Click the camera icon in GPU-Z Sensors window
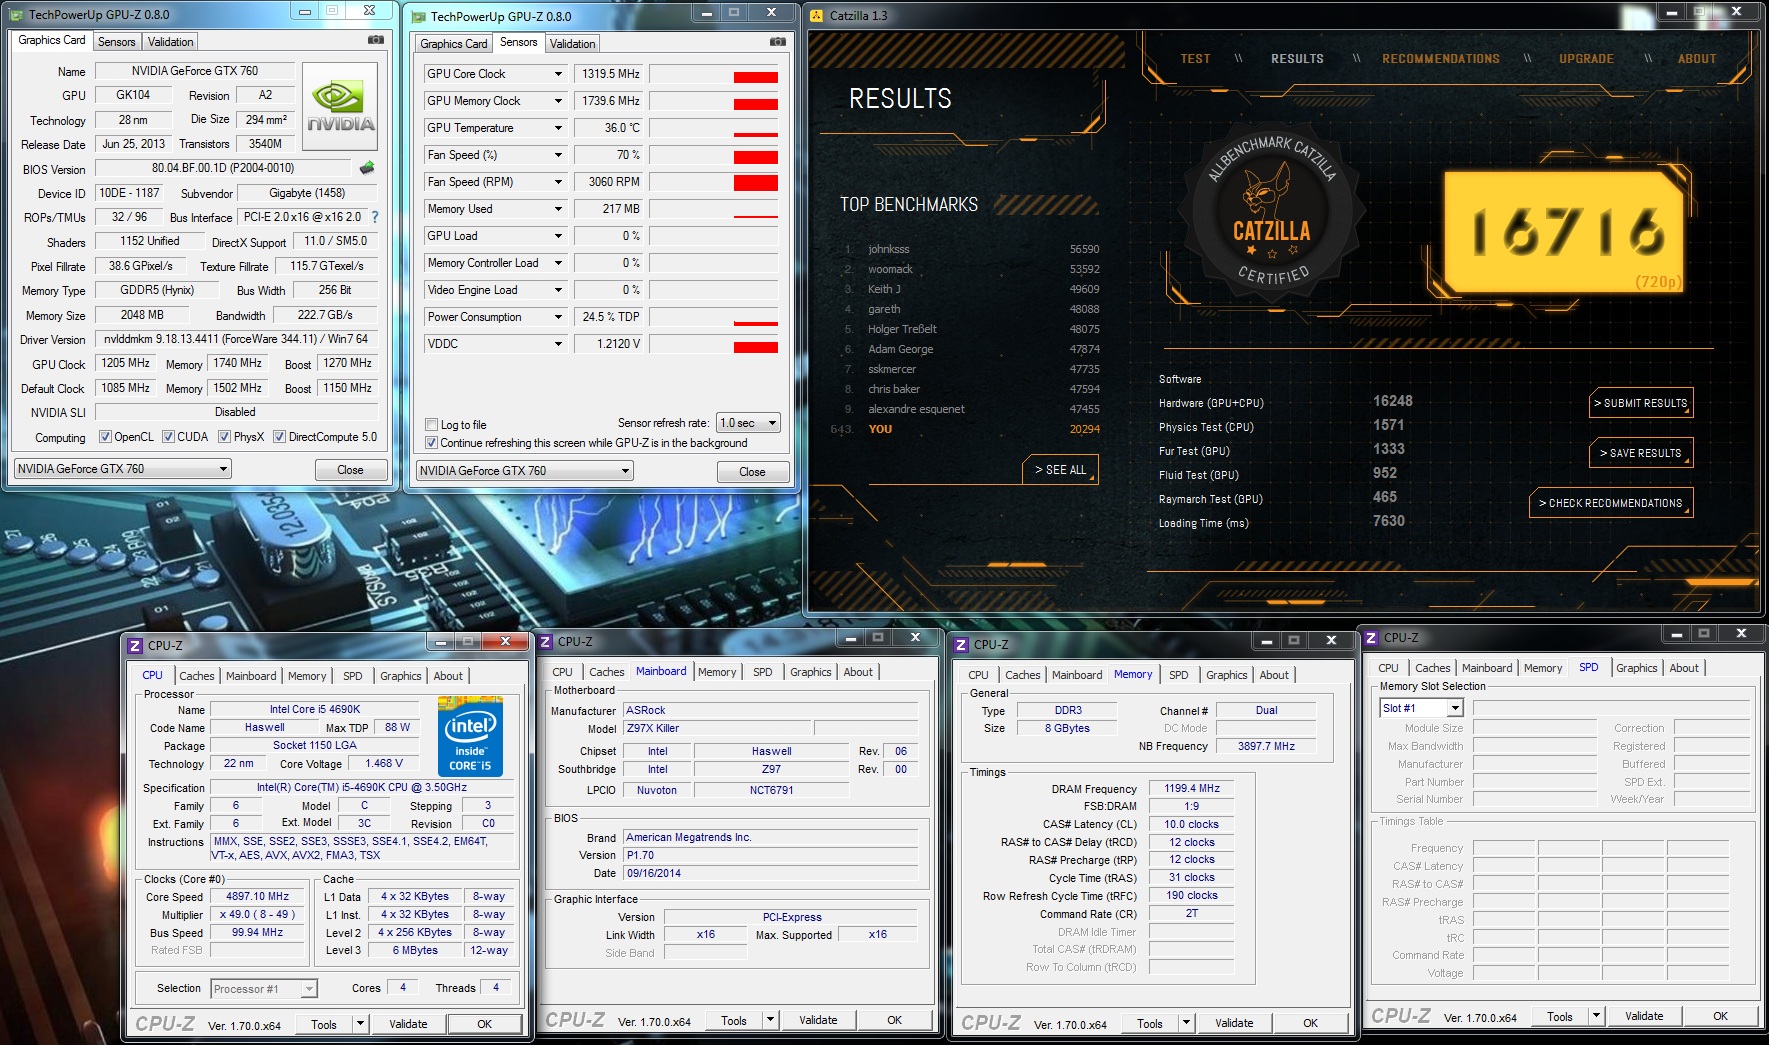 point(777,42)
